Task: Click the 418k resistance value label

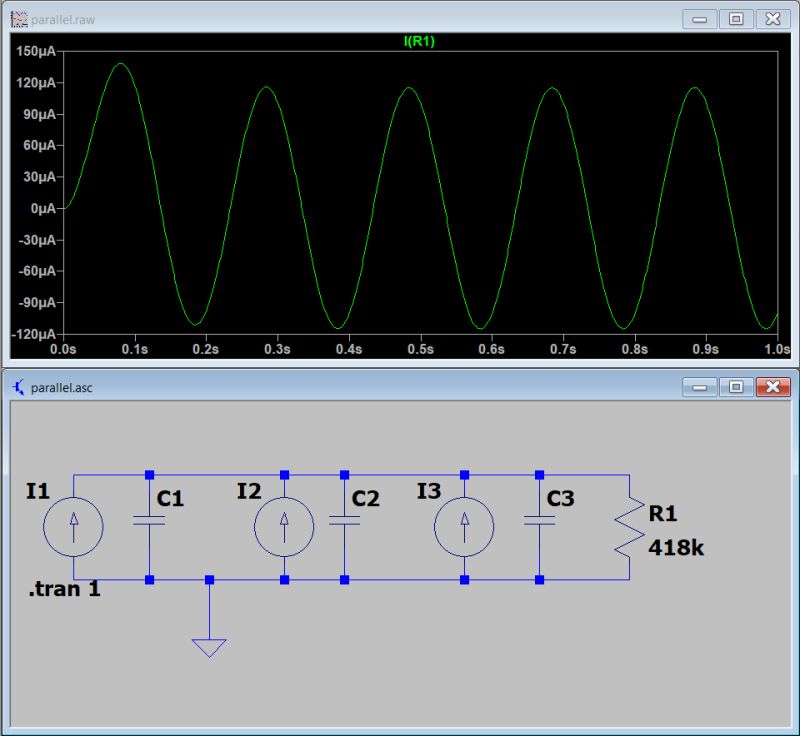Action: (x=676, y=549)
